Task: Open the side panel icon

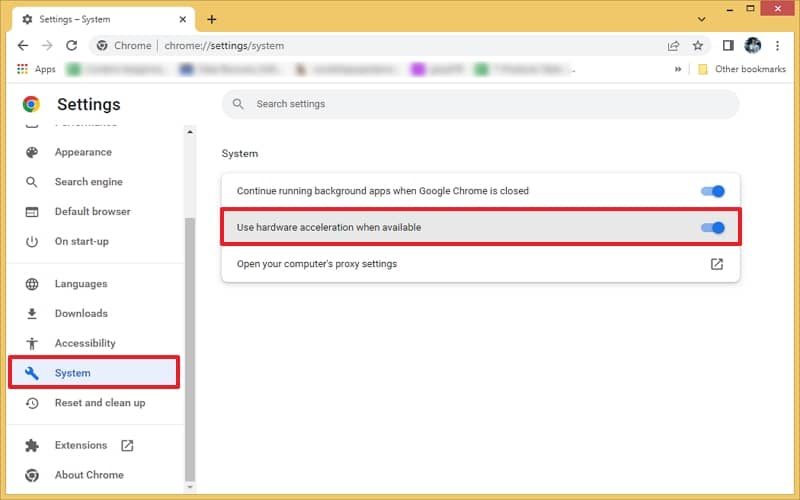Action: (728, 45)
